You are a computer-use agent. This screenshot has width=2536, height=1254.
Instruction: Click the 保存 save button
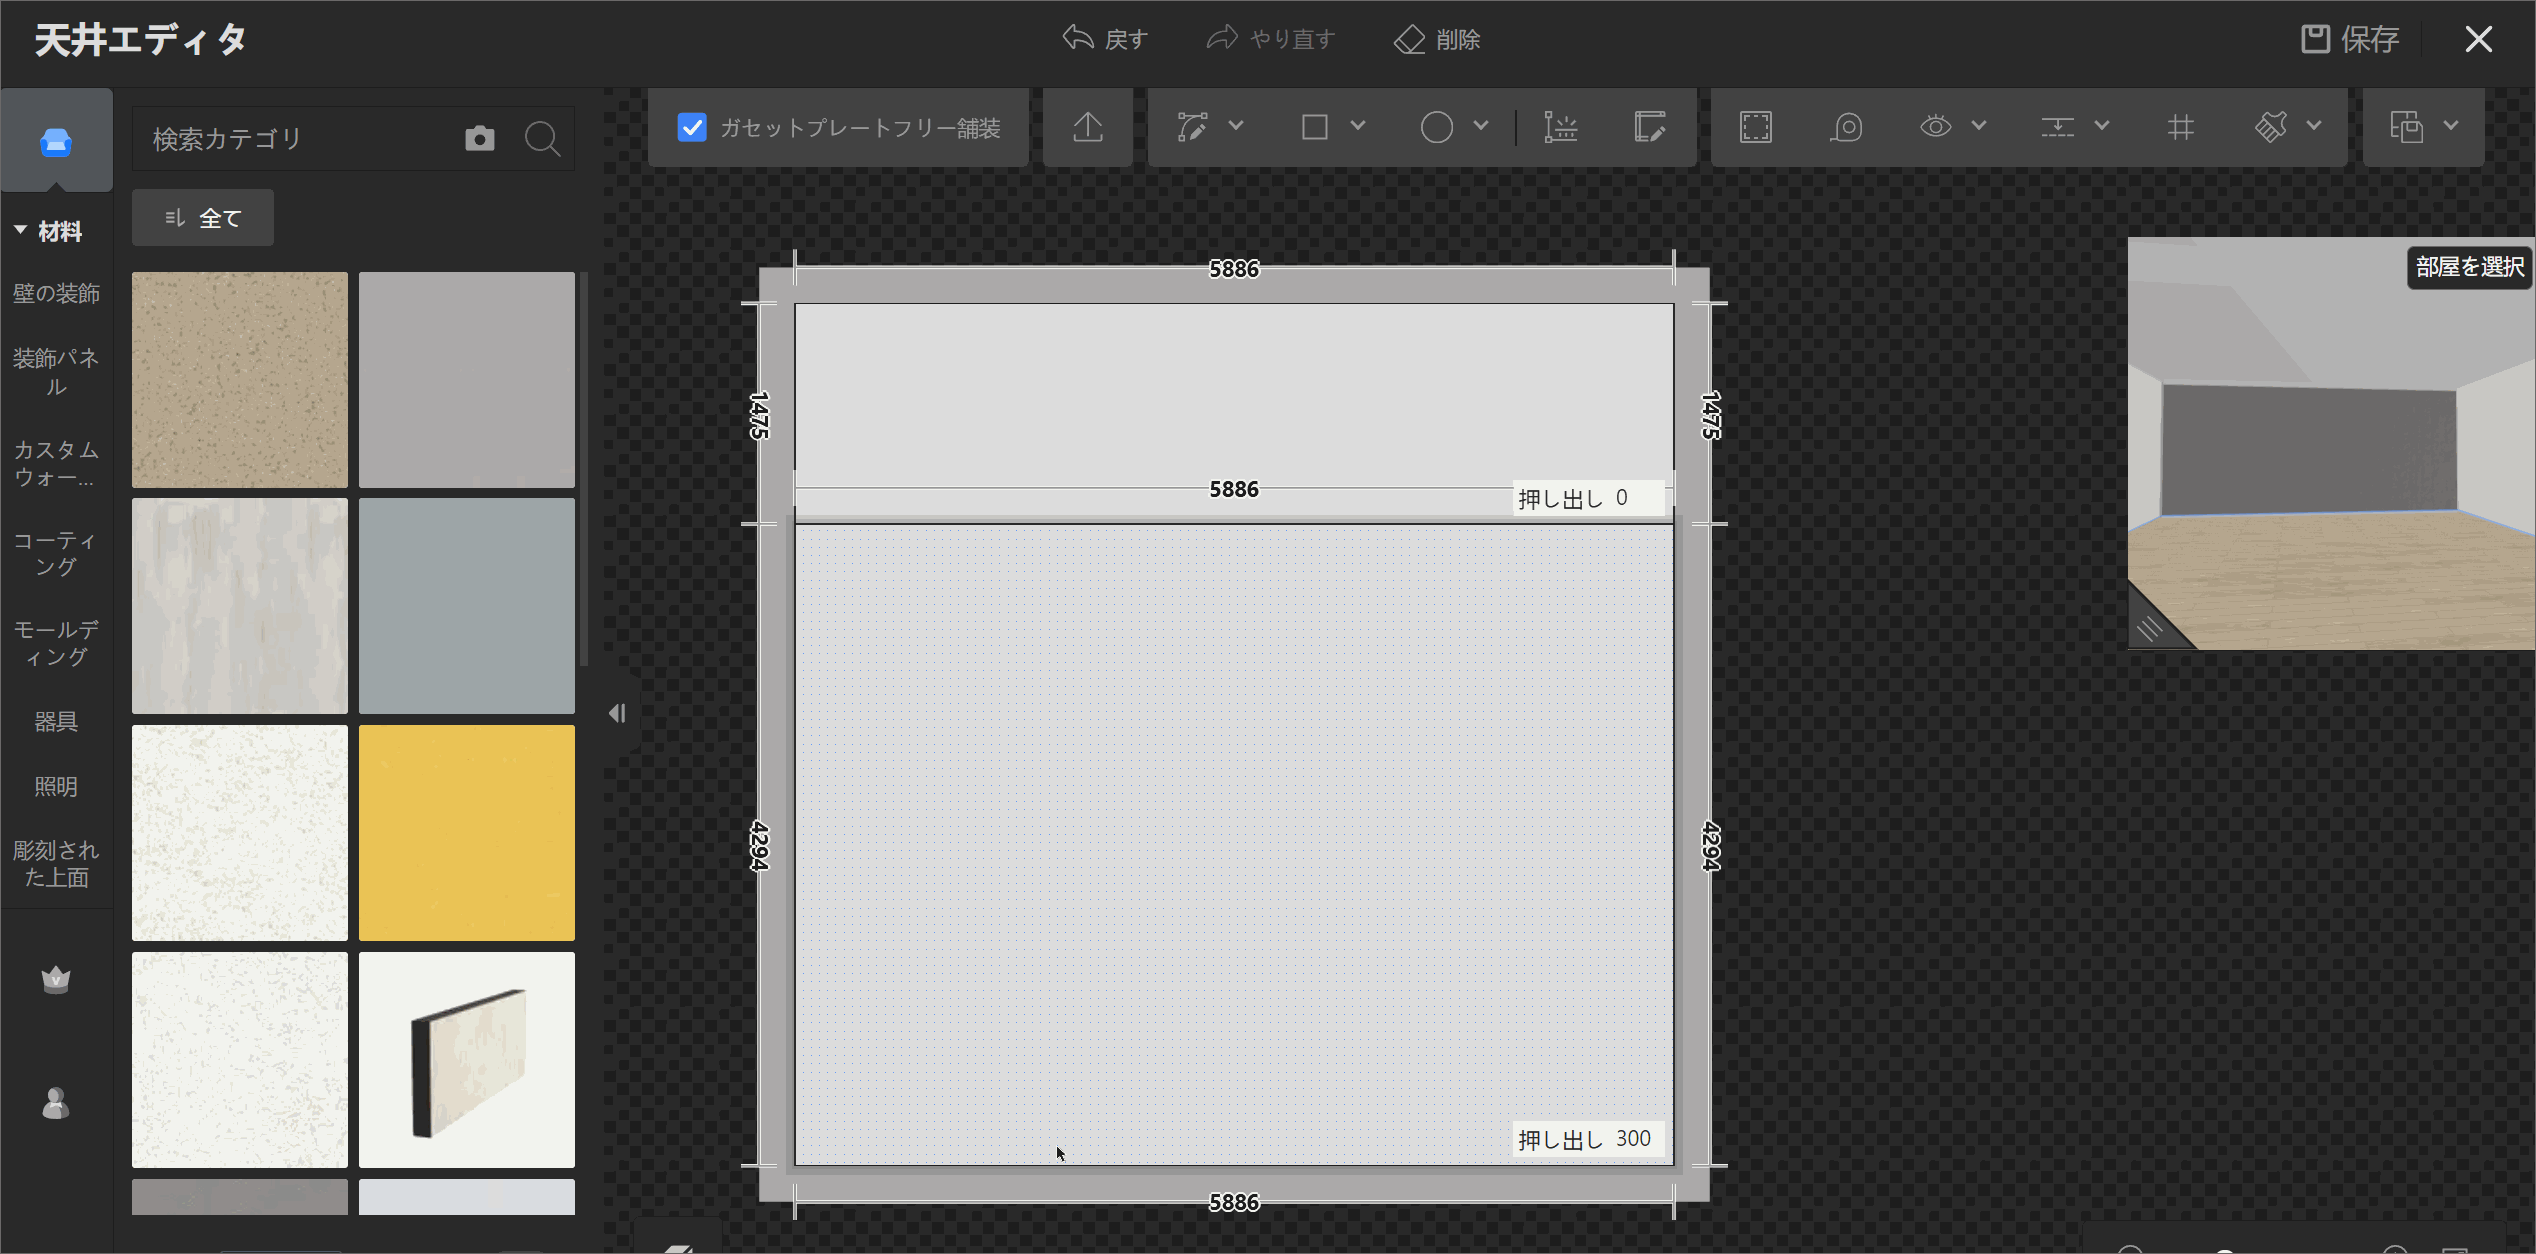pos(2350,39)
